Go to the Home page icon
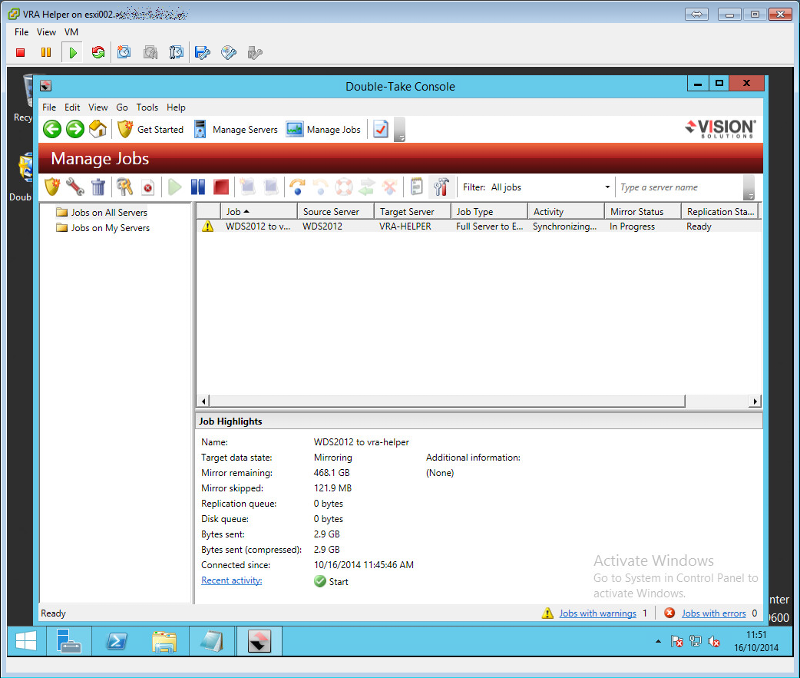Screen dimensions: 800x678 point(98,129)
